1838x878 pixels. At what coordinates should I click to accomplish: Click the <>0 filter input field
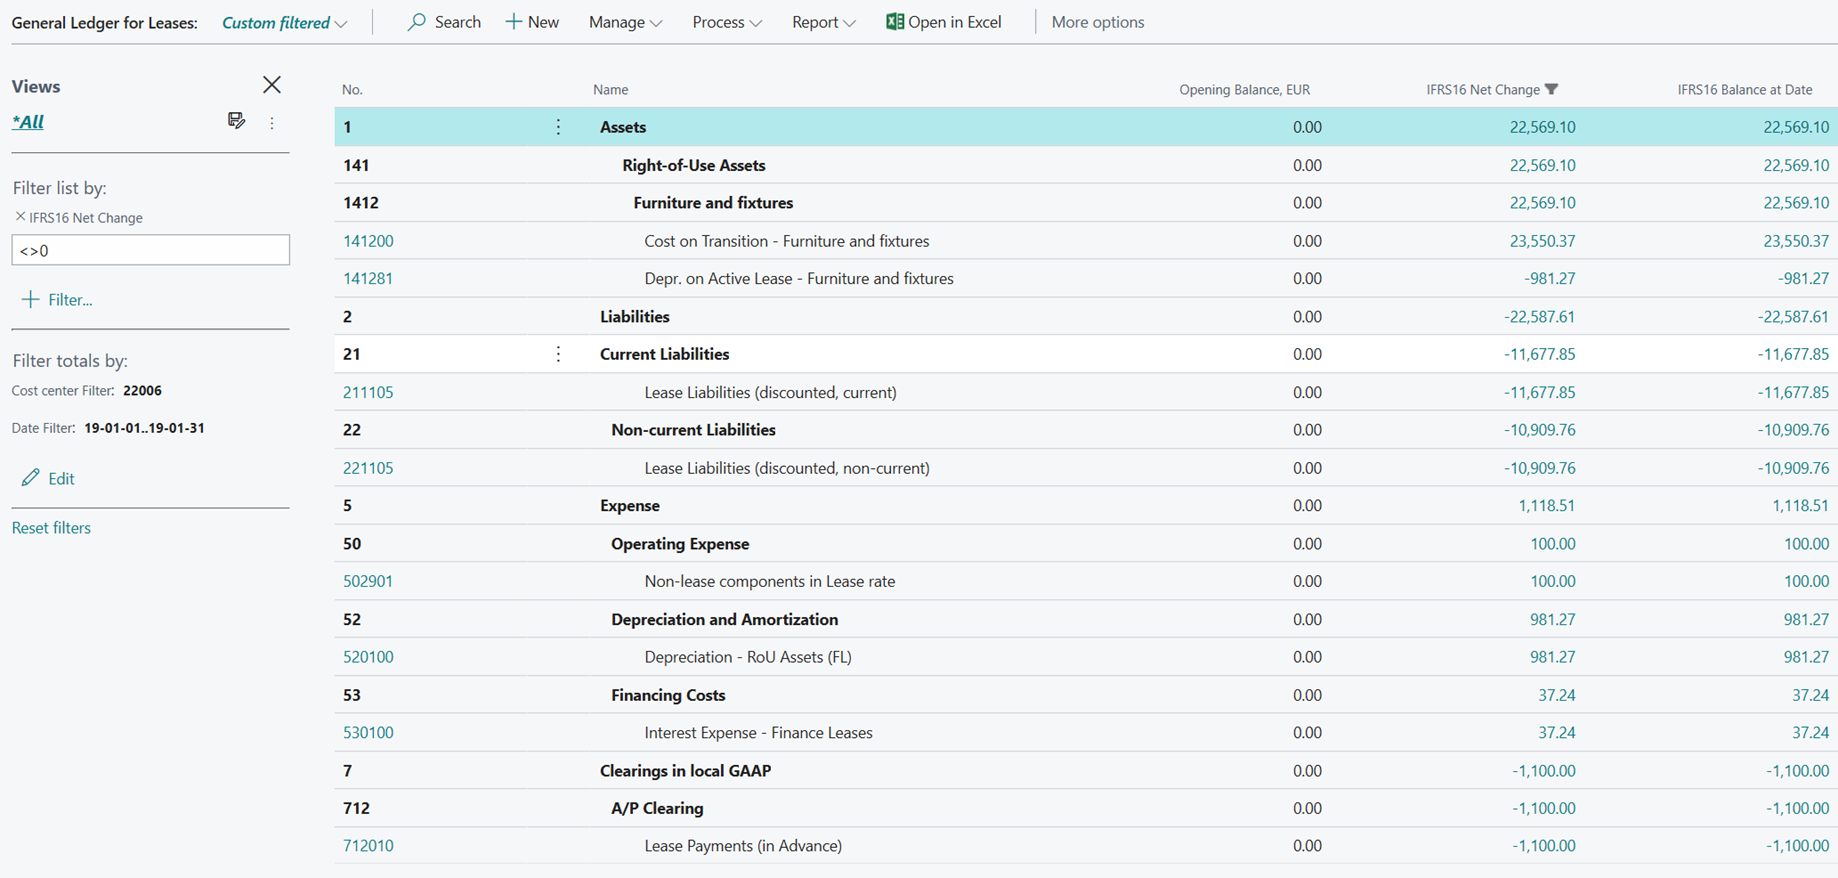[151, 250]
